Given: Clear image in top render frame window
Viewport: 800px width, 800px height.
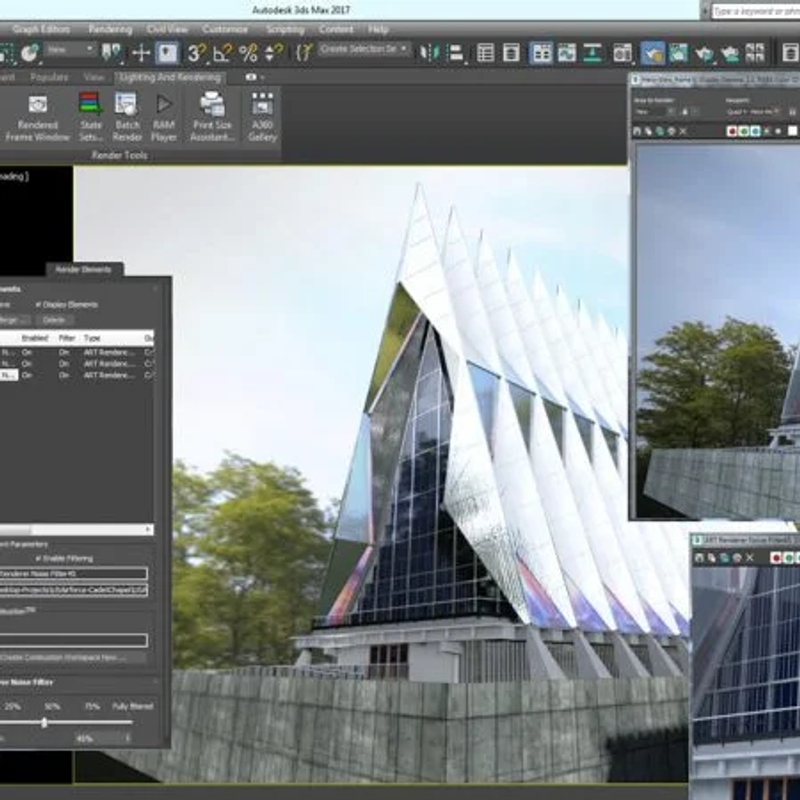Looking at the screenshot, I should coord(683,131).
